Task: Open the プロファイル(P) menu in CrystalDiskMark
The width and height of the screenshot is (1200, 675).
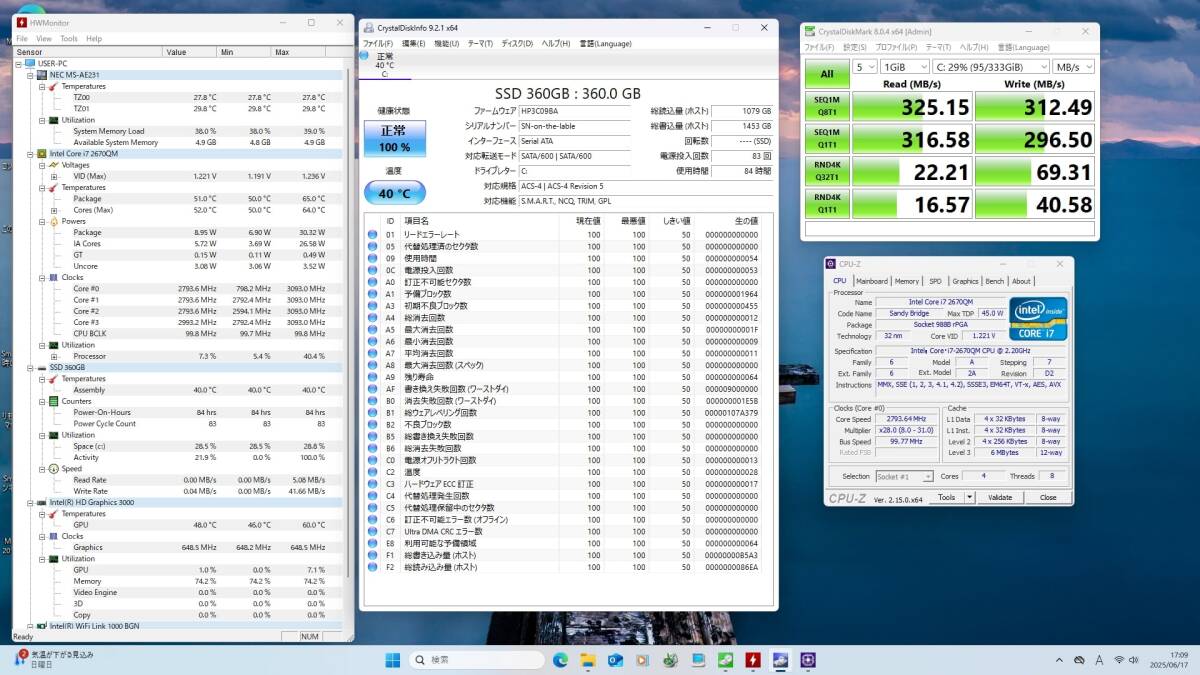Action: pyautogui.click(x=896, y=47)
